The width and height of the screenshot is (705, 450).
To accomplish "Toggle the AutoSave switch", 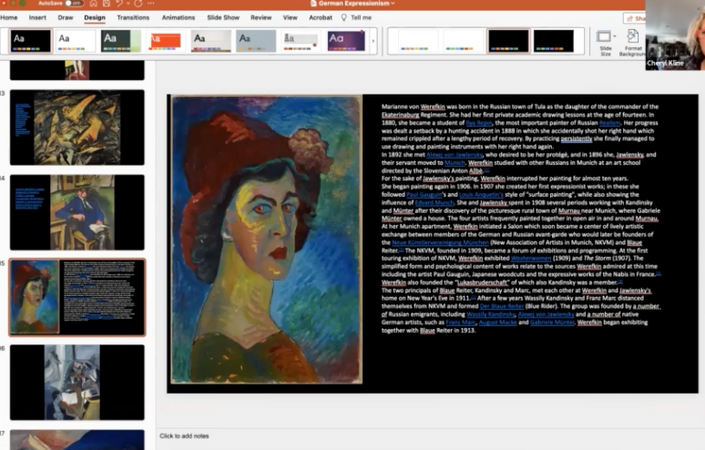I will (74, 3).
